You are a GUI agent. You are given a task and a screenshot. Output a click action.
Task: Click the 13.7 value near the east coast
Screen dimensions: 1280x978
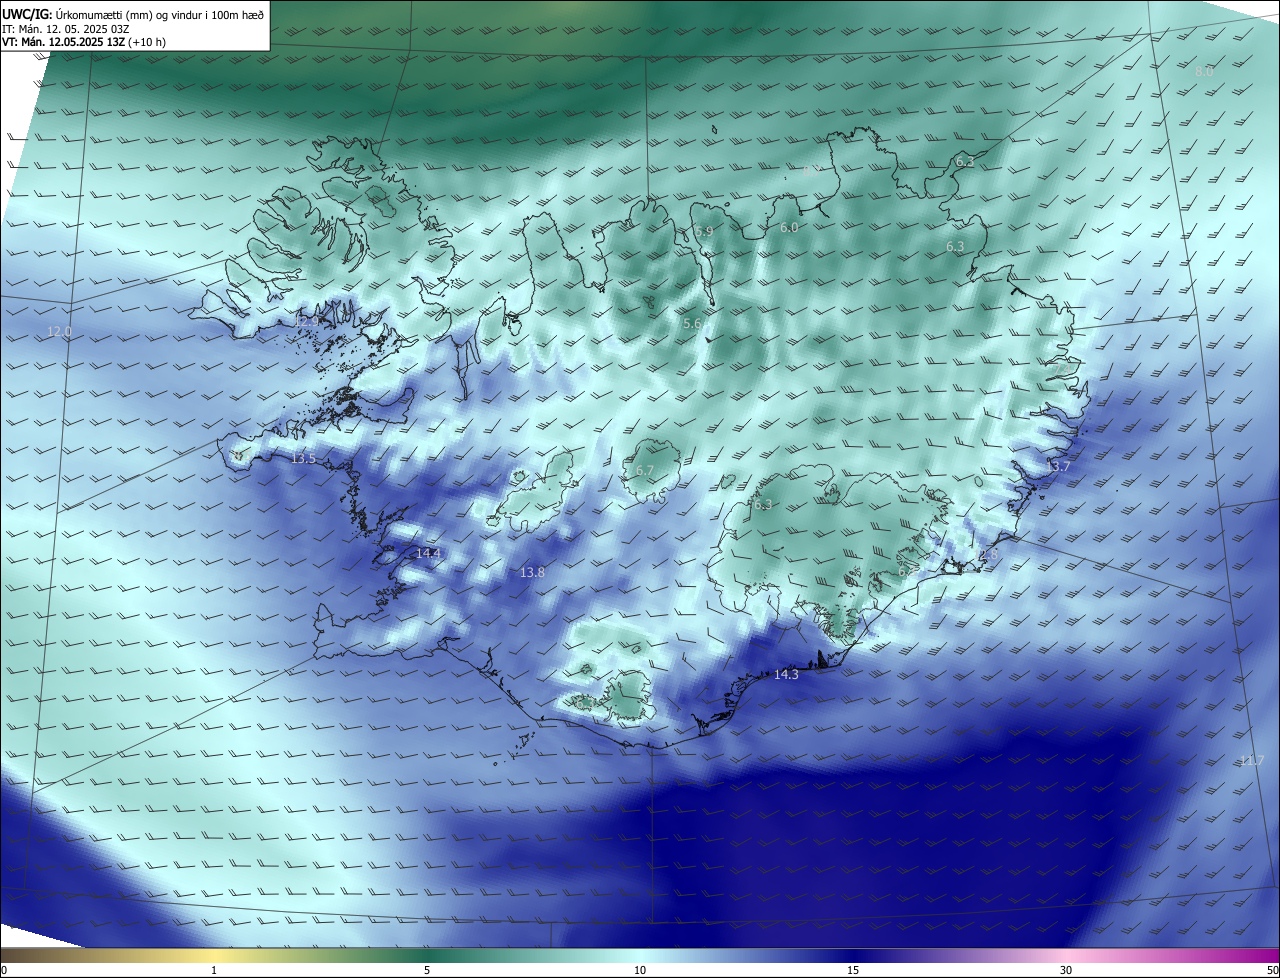(1057, 467)
